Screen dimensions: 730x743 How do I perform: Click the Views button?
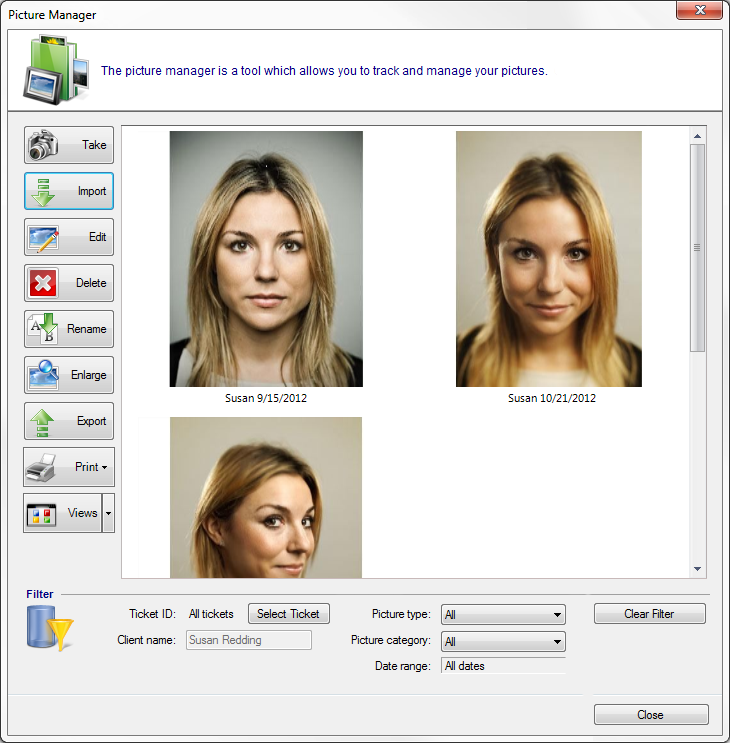point(63,513)
